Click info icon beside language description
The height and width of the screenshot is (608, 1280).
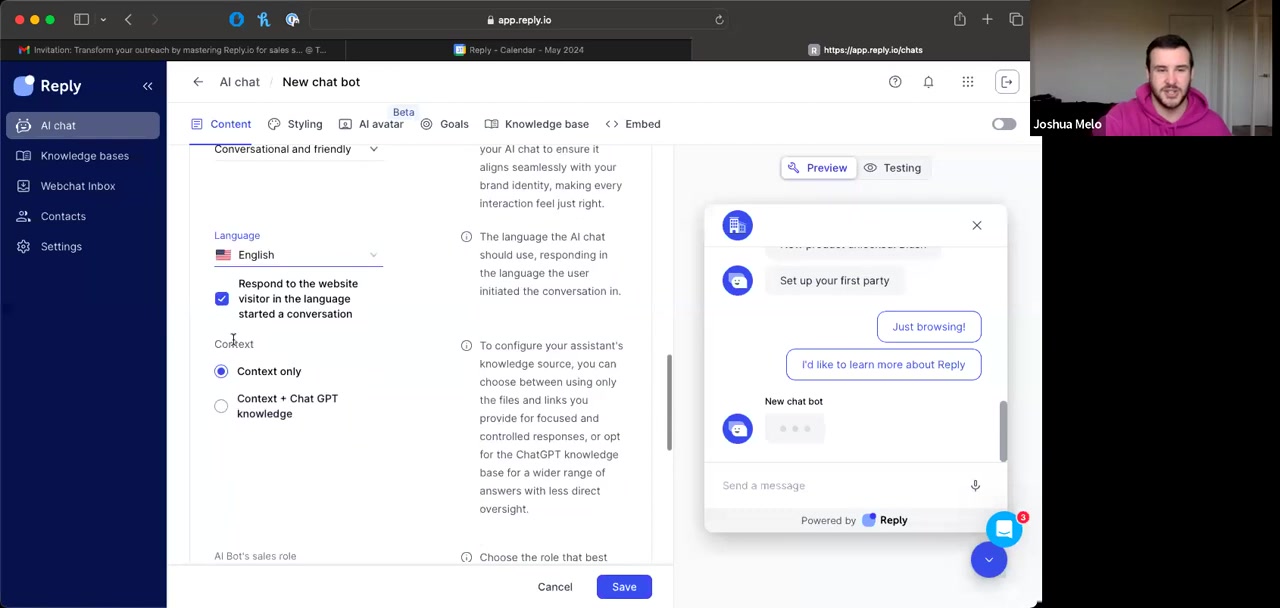(x=466, y=237)
